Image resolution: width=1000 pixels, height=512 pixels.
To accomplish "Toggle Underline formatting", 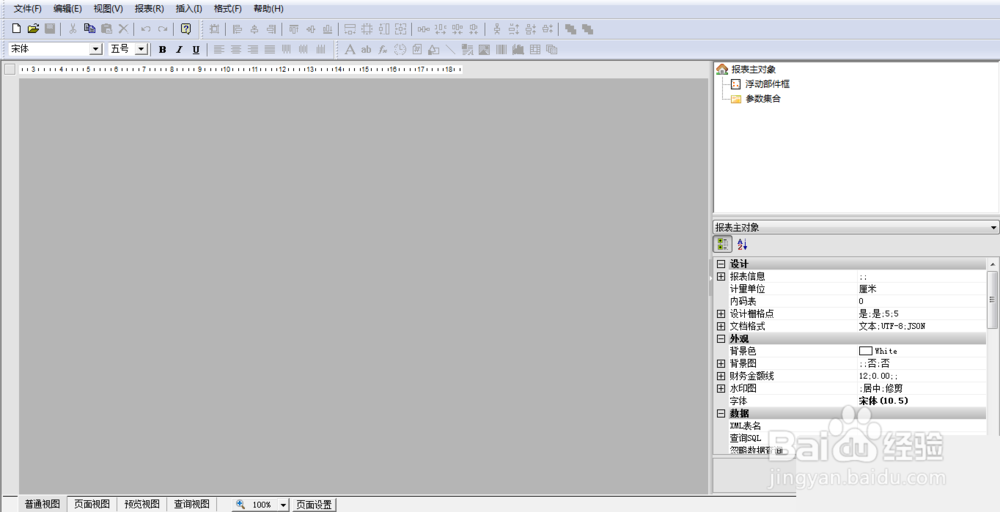I will click(196, 49).
